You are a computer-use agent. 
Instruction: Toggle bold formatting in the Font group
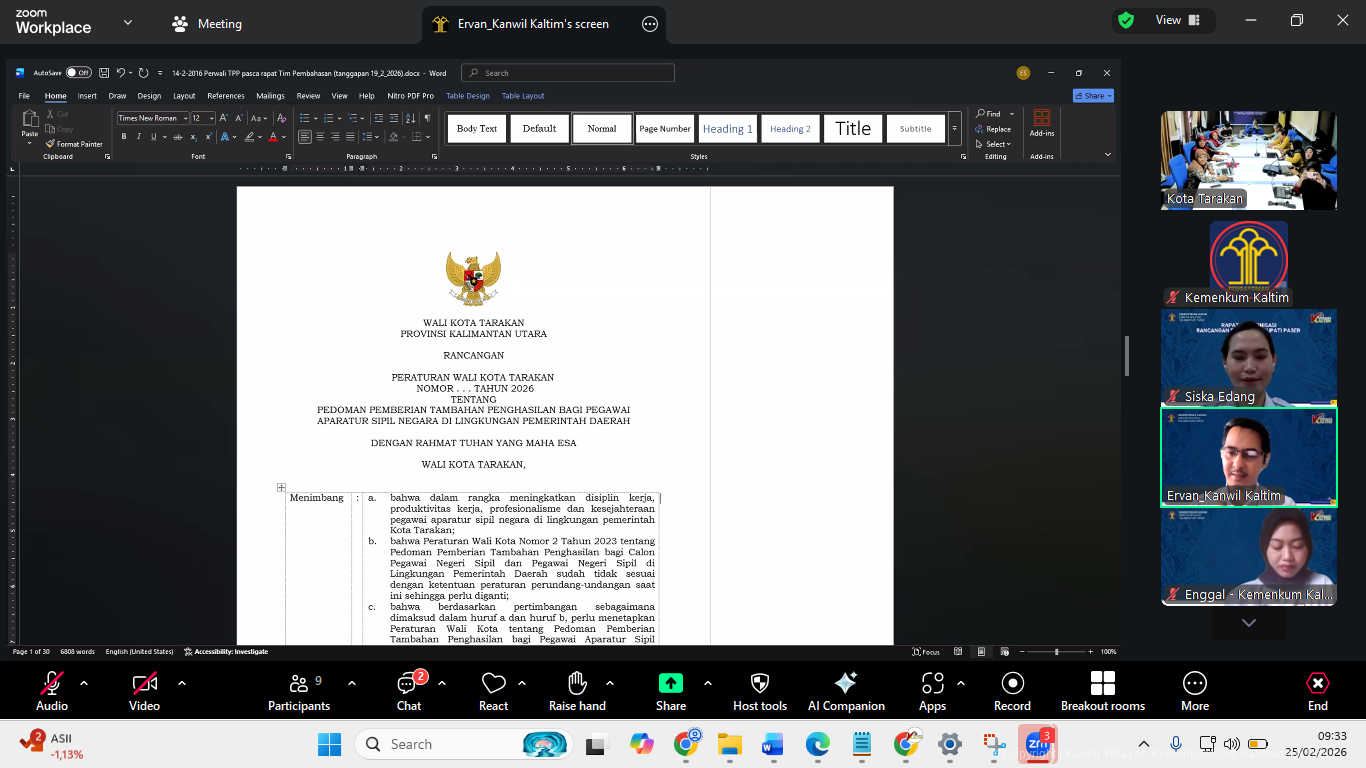point(124,136)
